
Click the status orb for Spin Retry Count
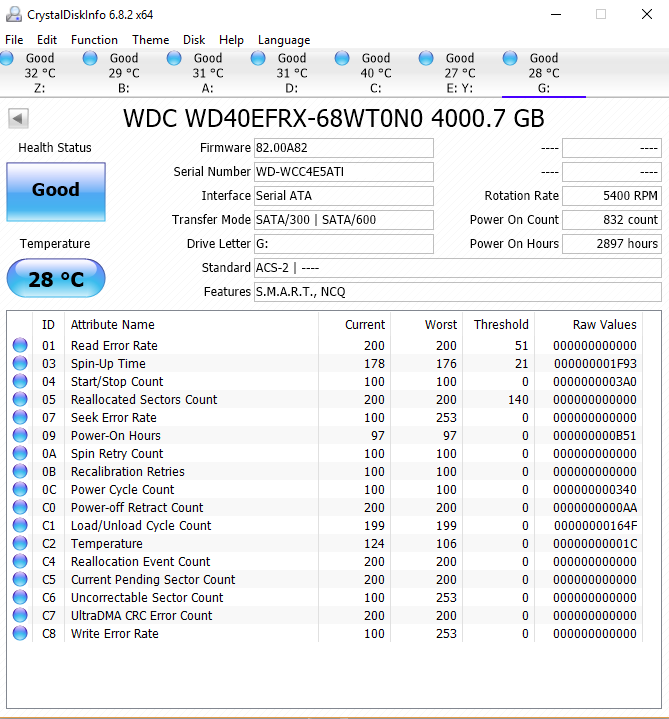tap(20, 453)
